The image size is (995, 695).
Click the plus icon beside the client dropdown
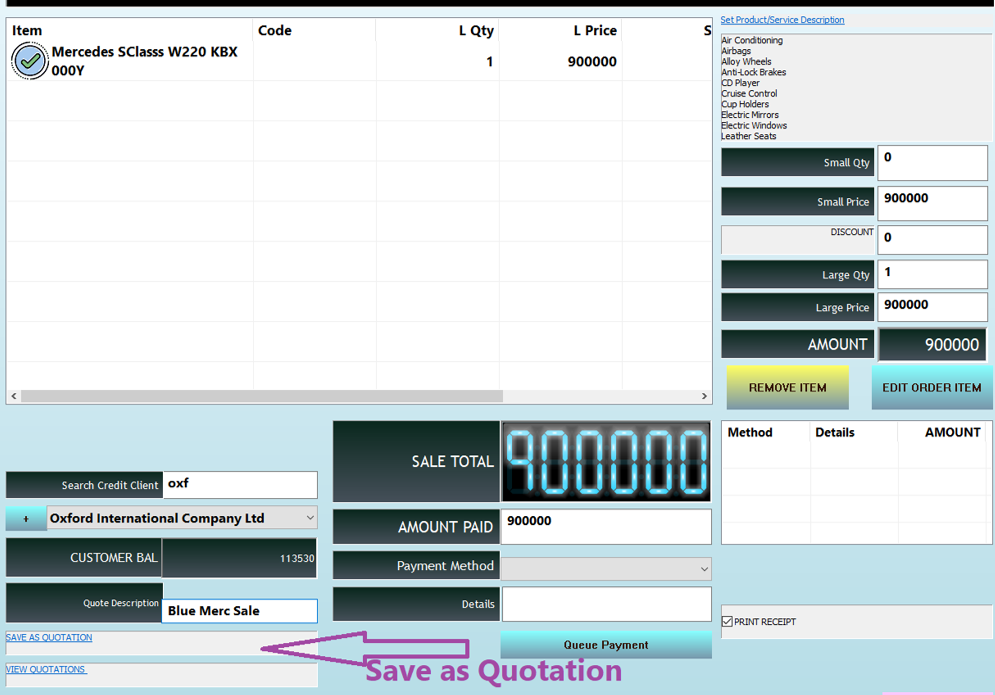click(x=23, y=518)
